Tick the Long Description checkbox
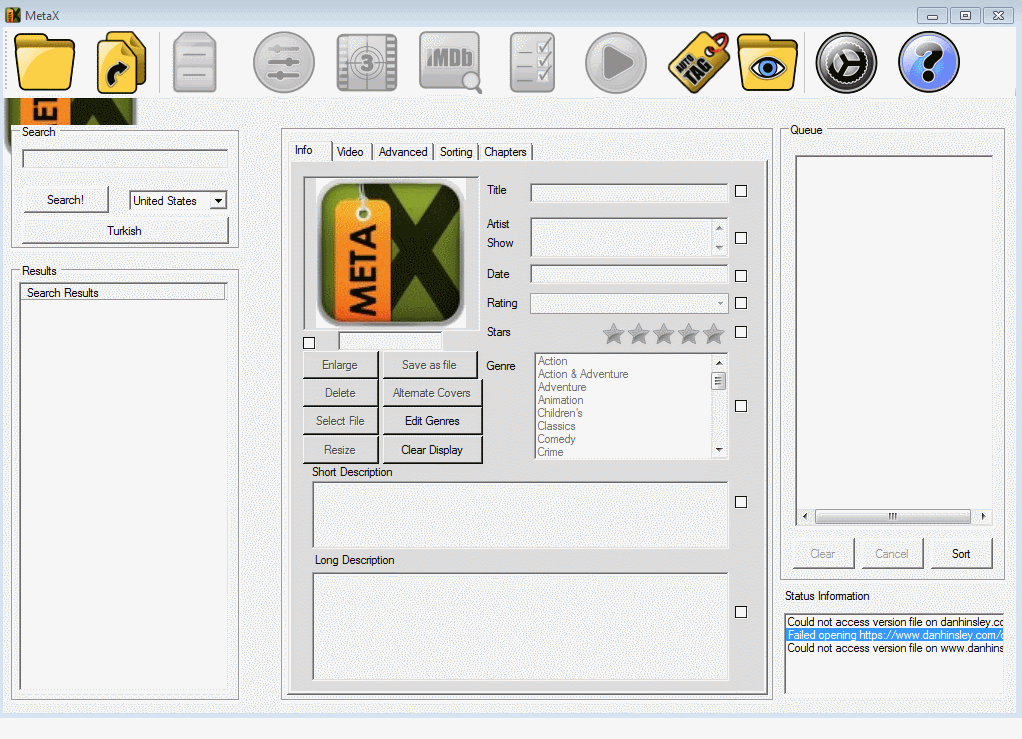Viewport: 1022px width, 739px height. coord(741,612)
